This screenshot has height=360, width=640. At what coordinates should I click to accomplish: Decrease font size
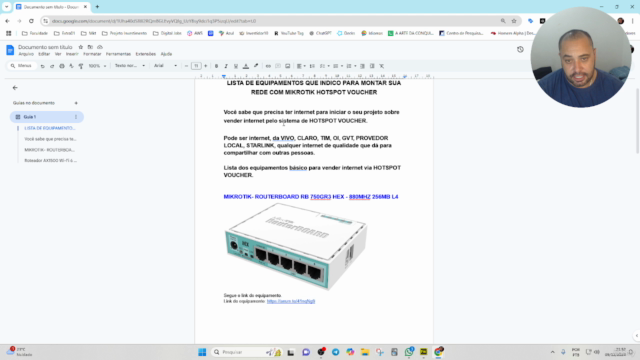187,66
